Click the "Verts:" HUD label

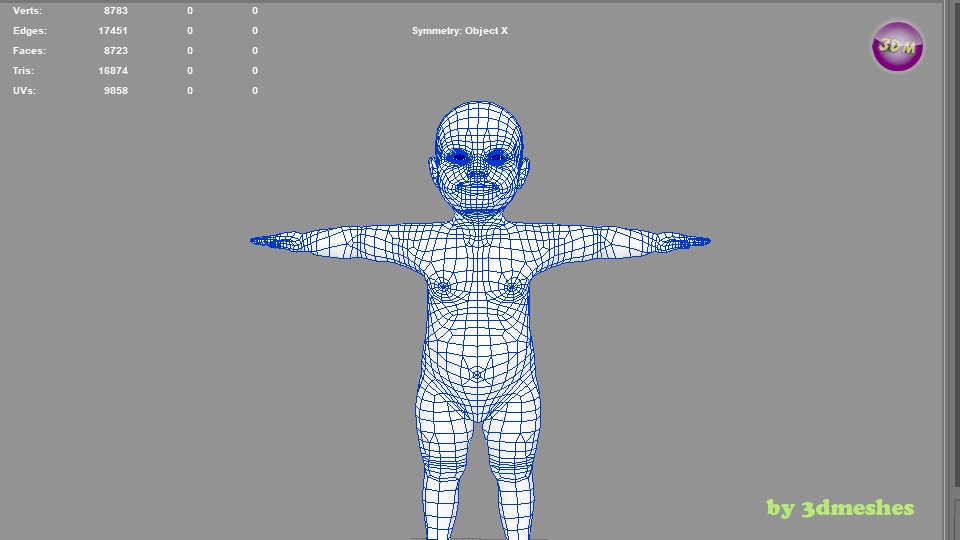tap(27, 10)
